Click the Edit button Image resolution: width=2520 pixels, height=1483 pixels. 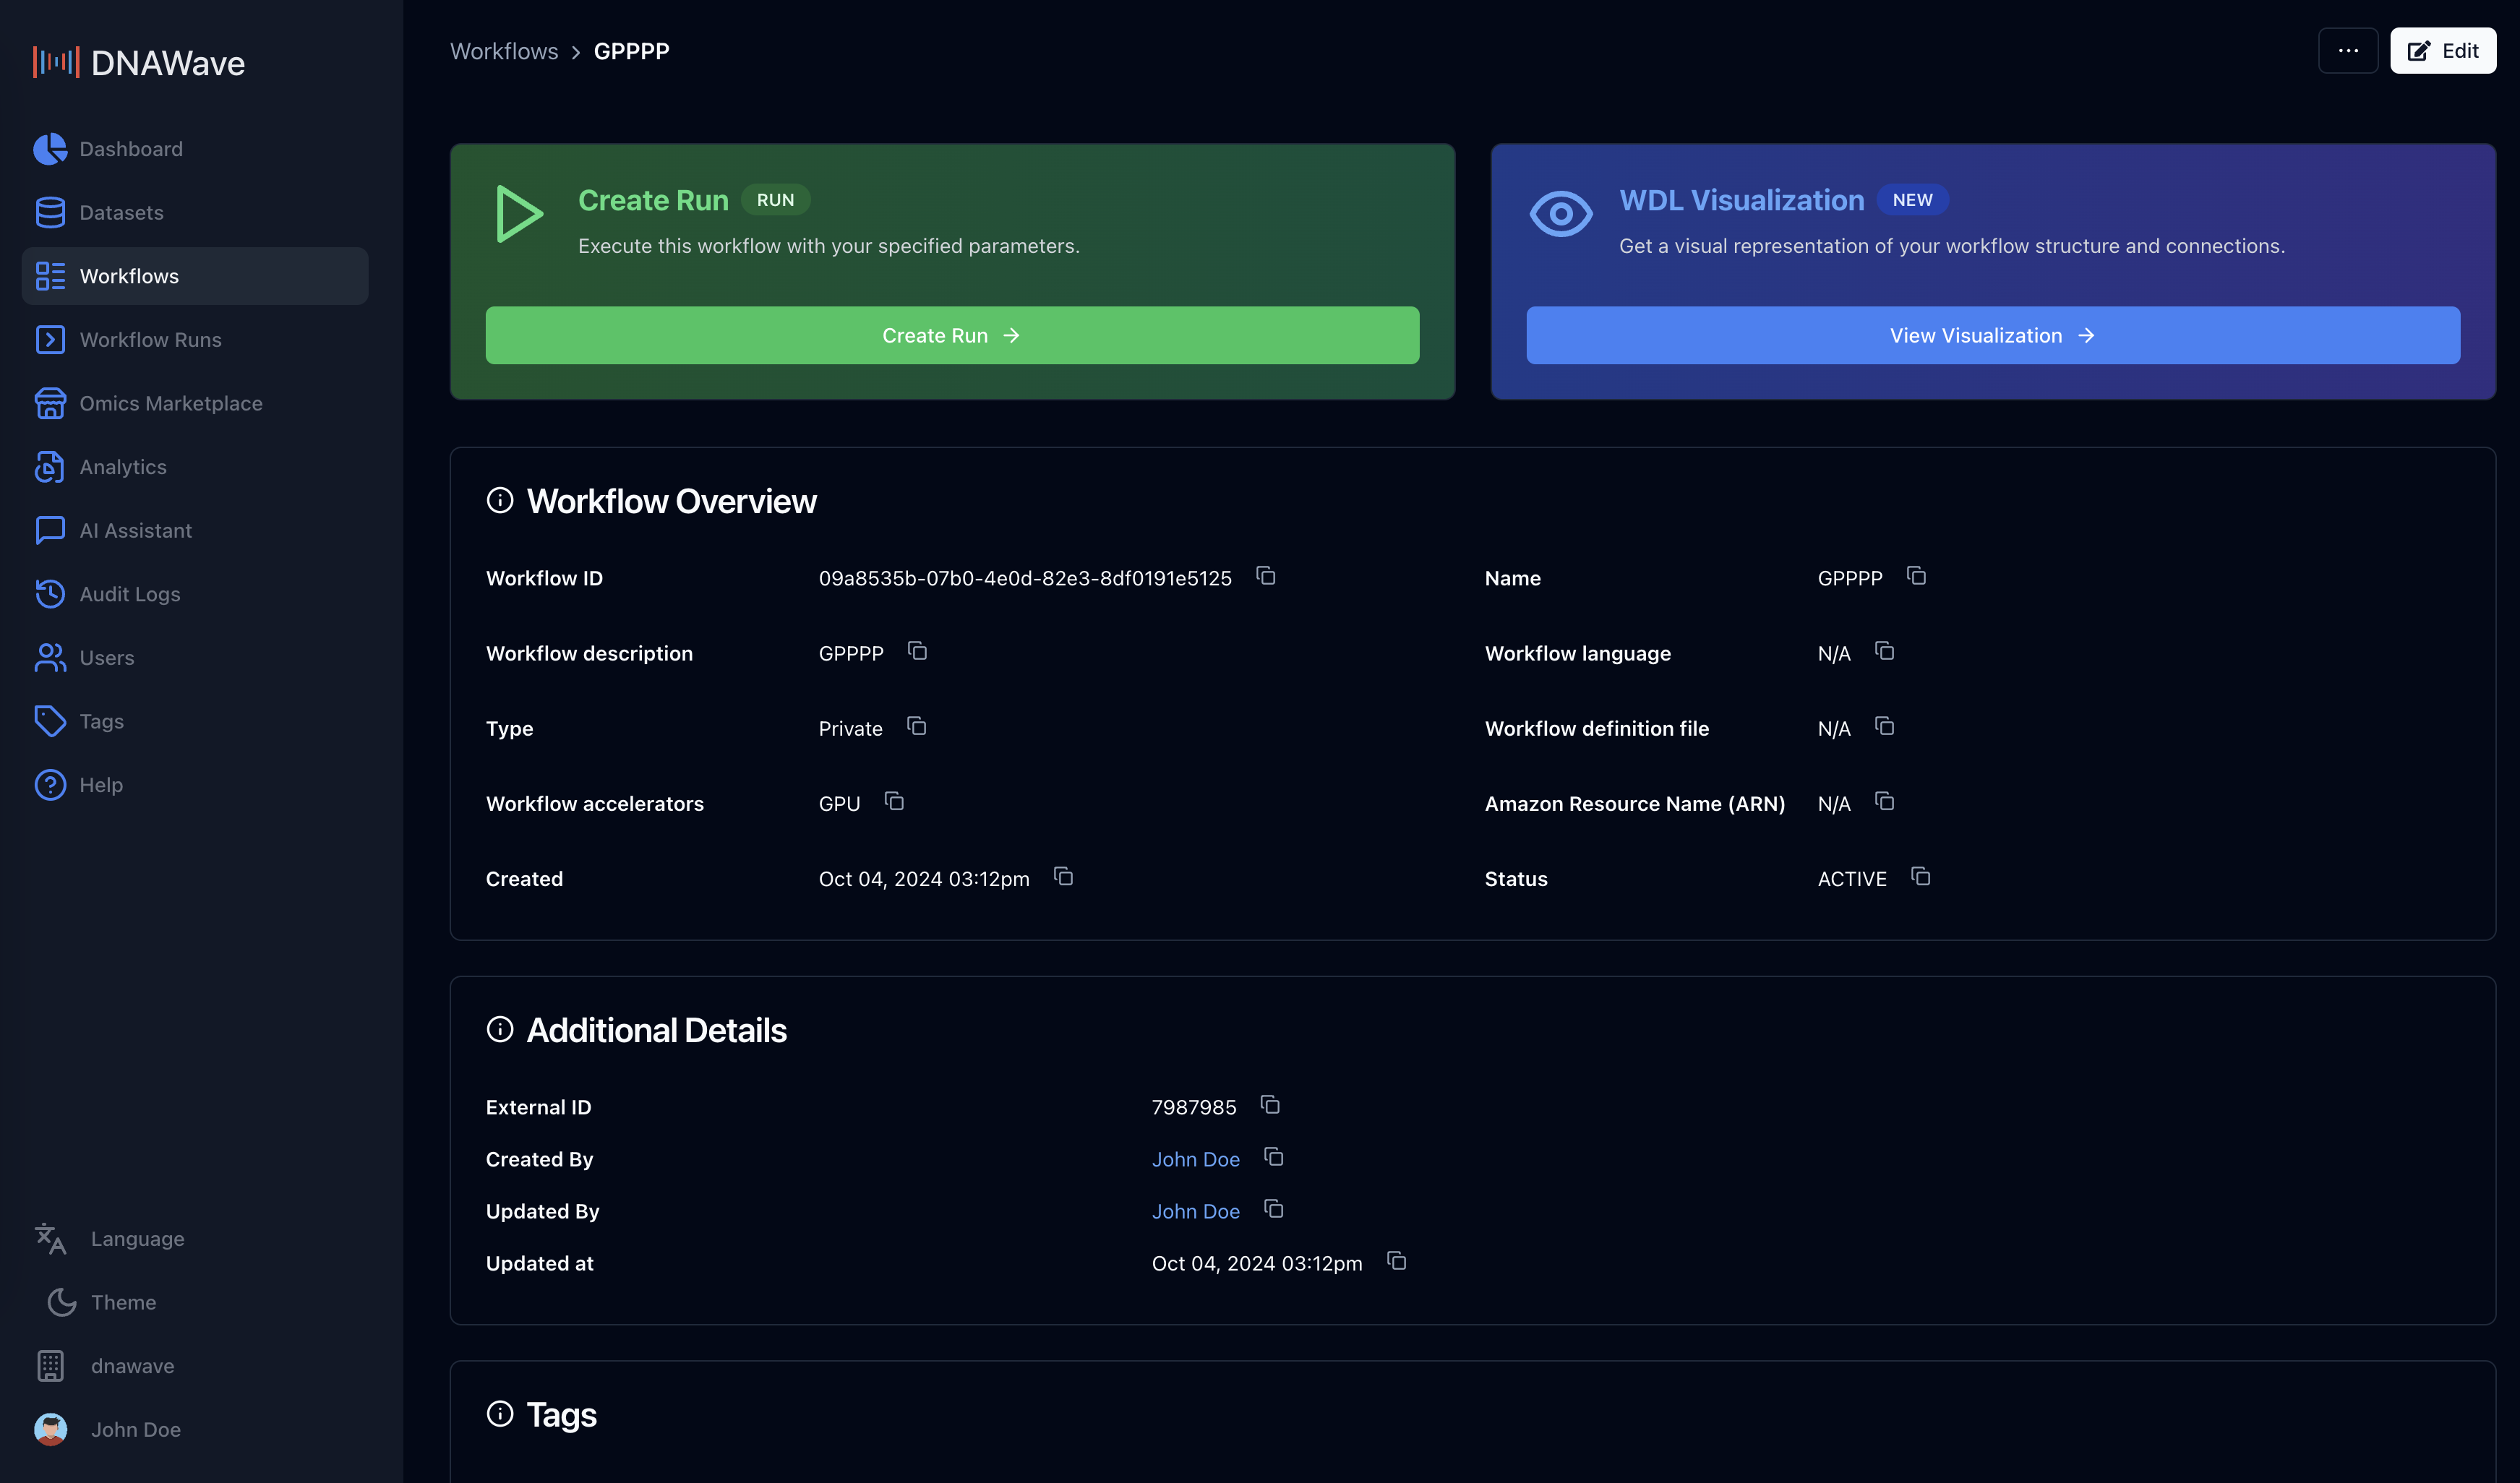coord(2443,50)
